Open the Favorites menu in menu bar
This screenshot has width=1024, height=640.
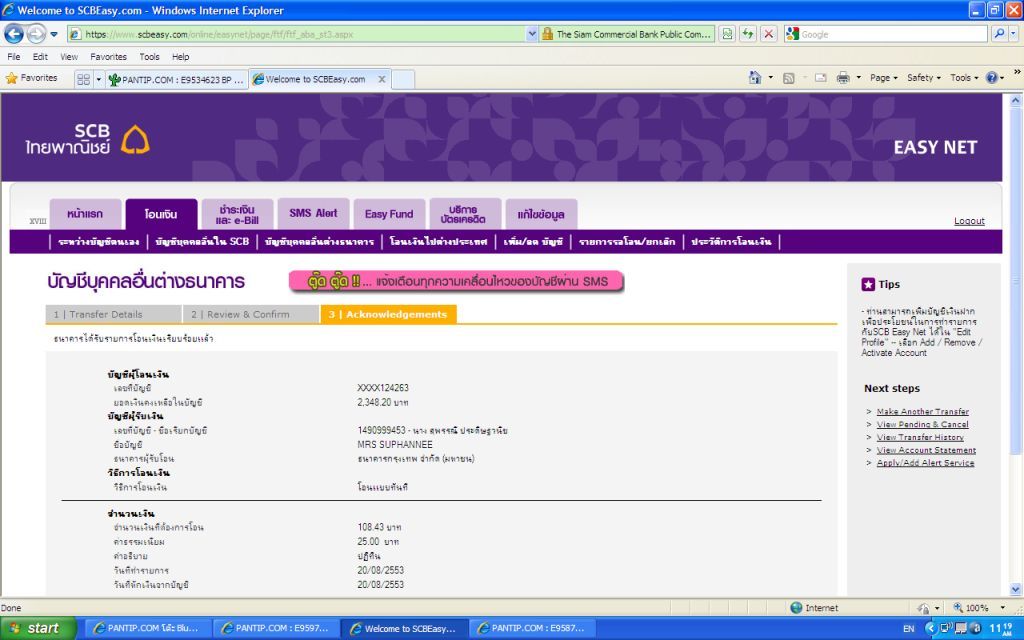[108, 57]
